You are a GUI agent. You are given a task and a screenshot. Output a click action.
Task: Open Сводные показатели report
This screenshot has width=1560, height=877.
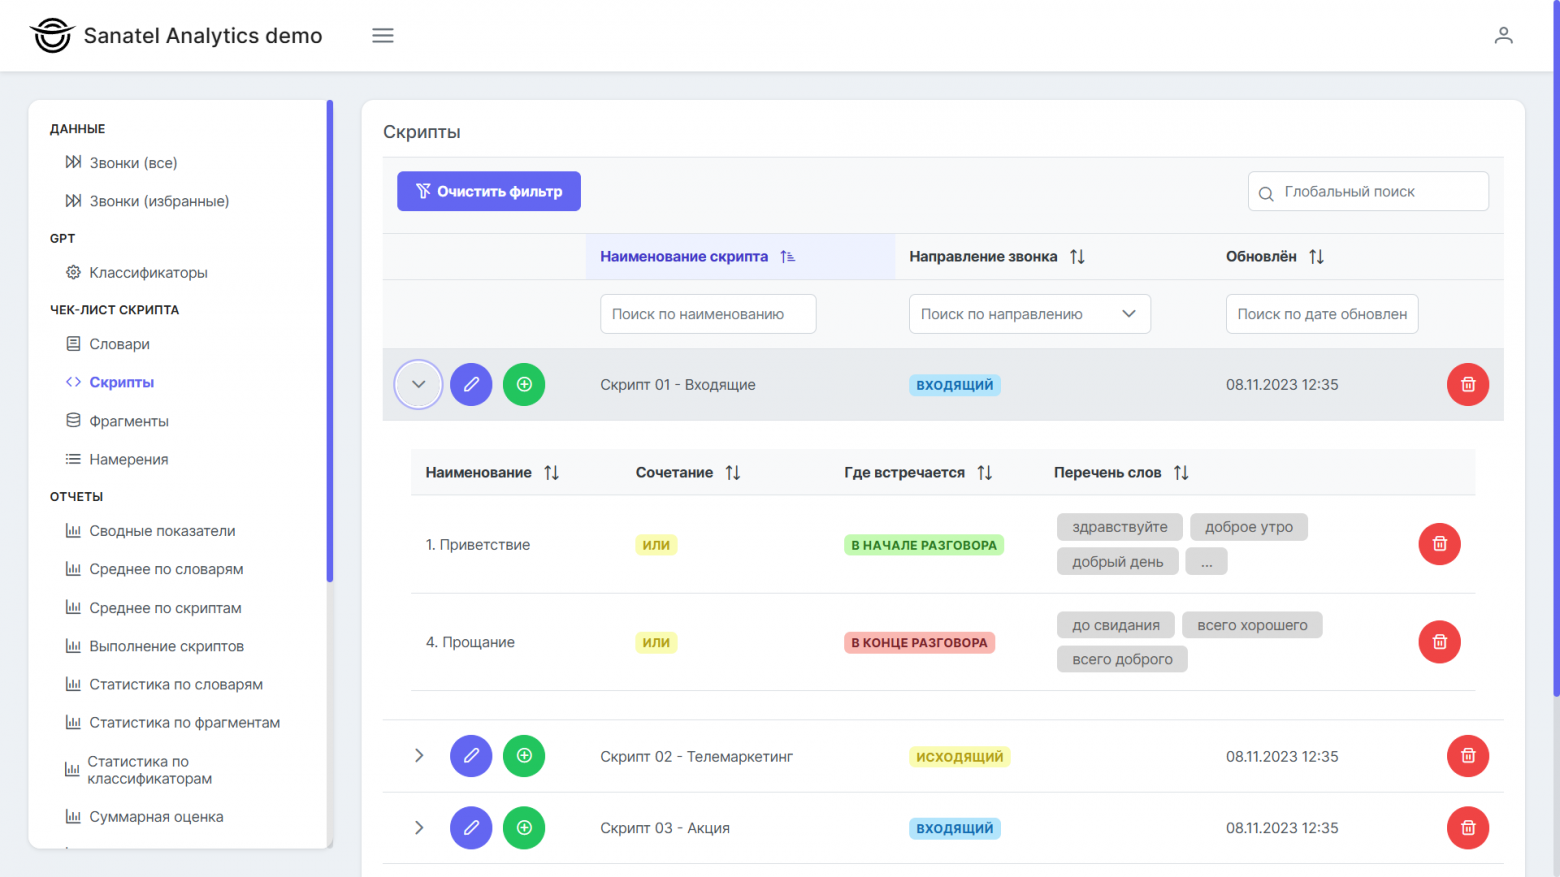(x=162, y=531)
